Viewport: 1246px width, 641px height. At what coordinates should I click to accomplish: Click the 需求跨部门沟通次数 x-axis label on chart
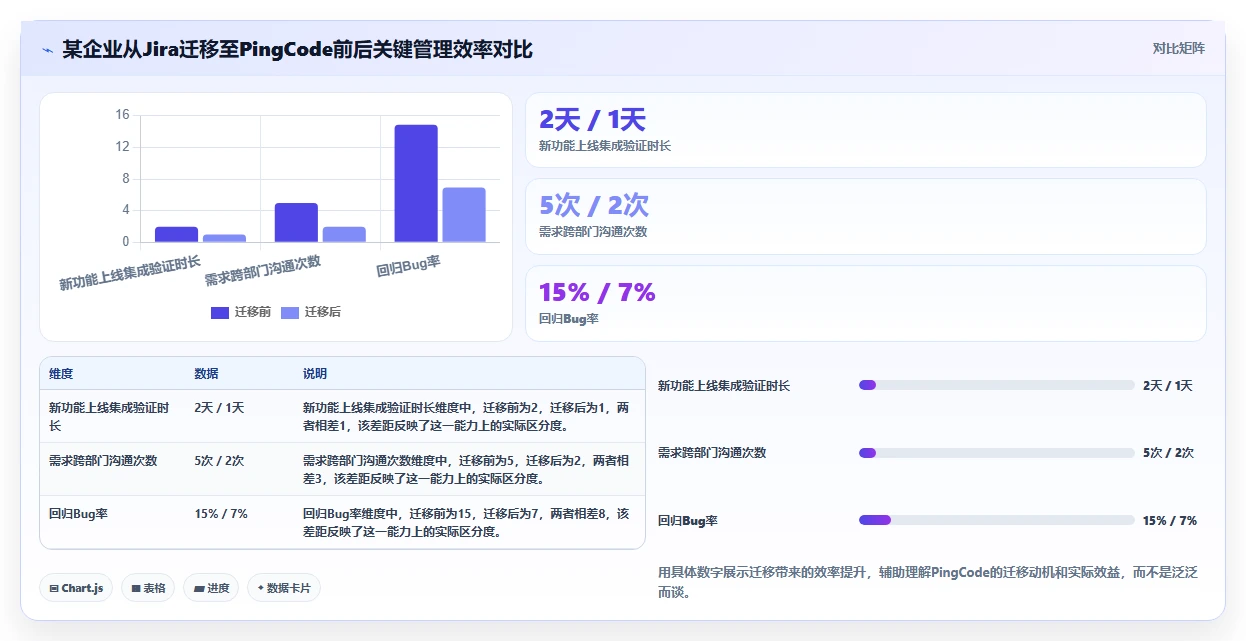(x=263, y=270)
